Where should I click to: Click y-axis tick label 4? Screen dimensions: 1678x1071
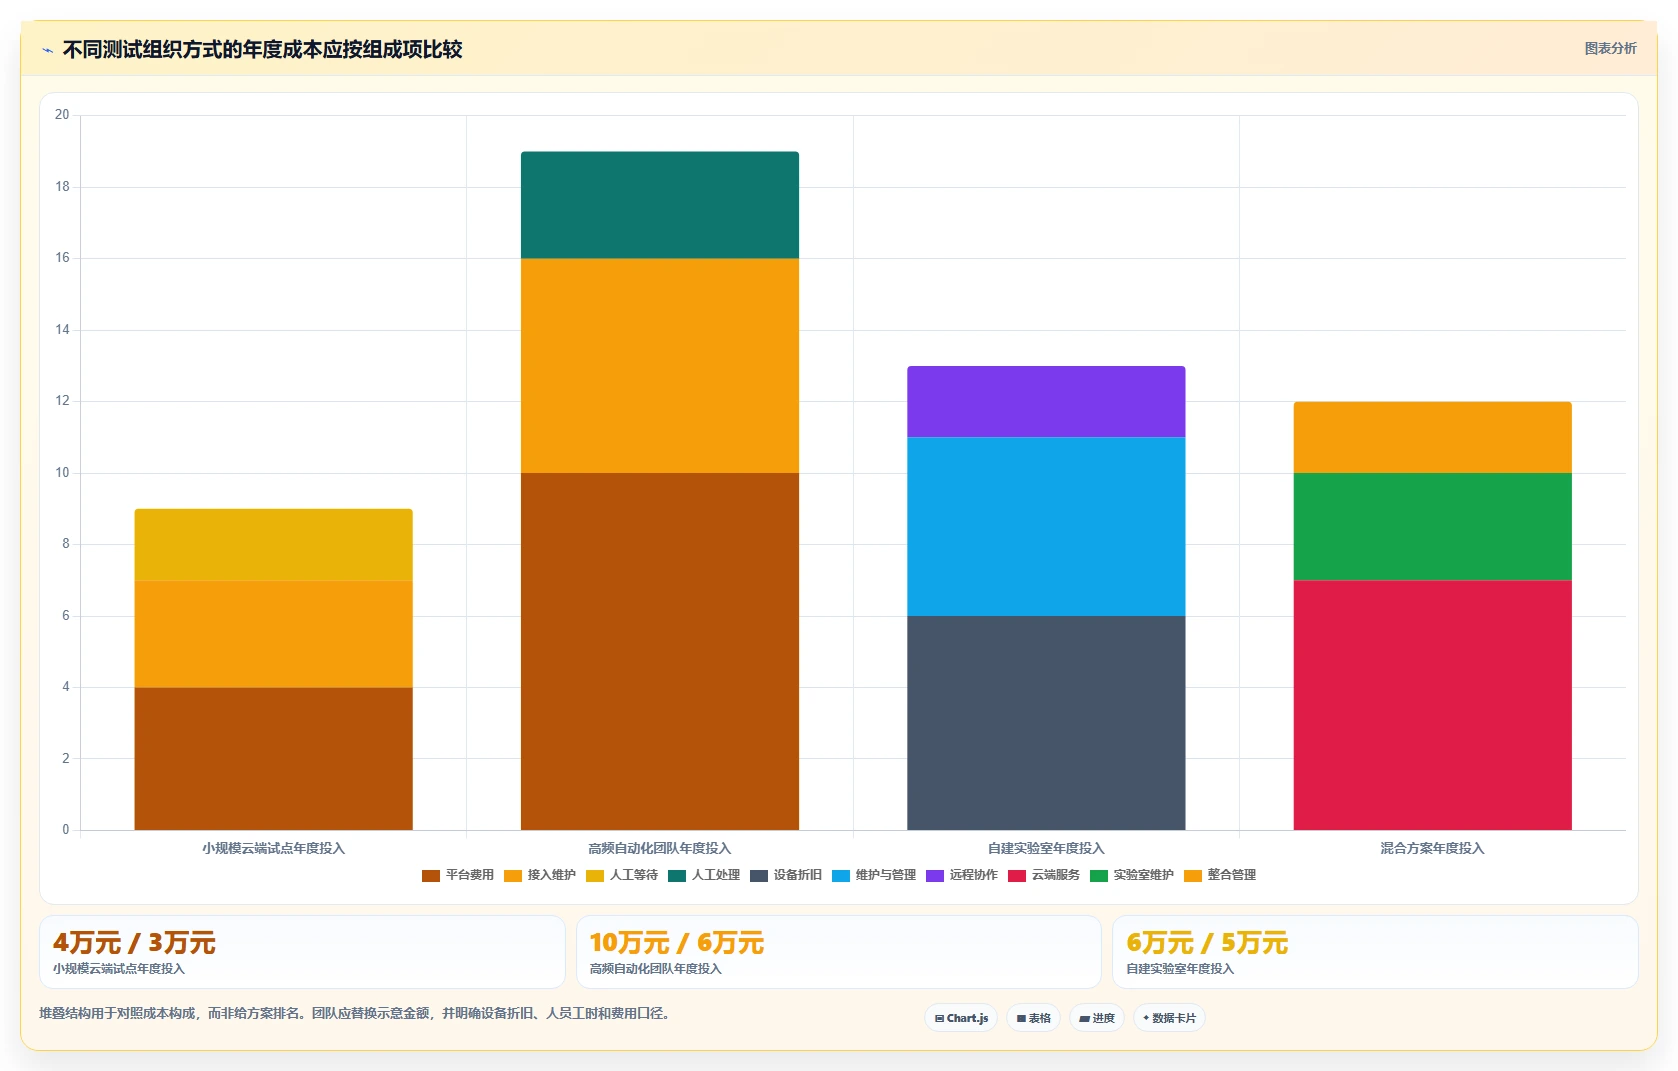(66, 687)
